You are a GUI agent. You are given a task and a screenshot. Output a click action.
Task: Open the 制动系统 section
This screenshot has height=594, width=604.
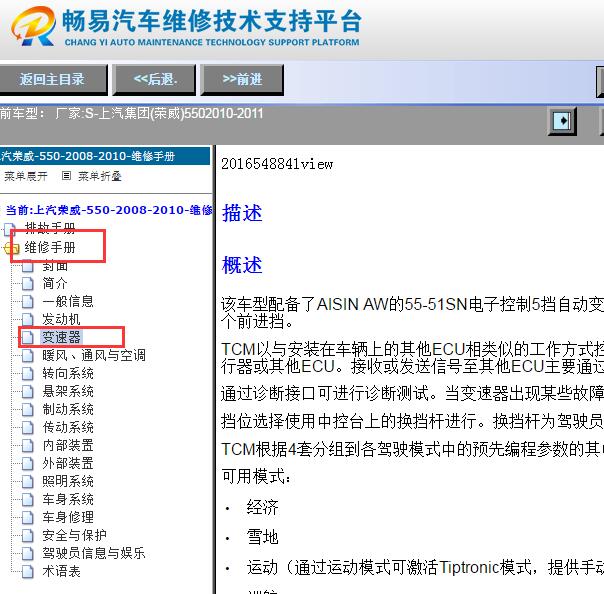tap(68, 409)
